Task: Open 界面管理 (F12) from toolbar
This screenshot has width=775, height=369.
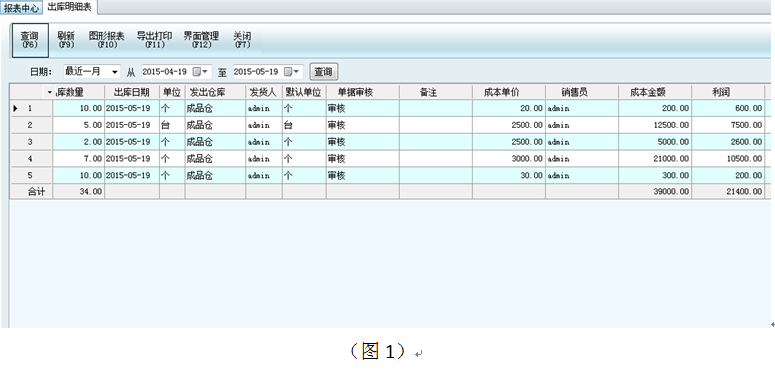Action: tap(201, 40)
